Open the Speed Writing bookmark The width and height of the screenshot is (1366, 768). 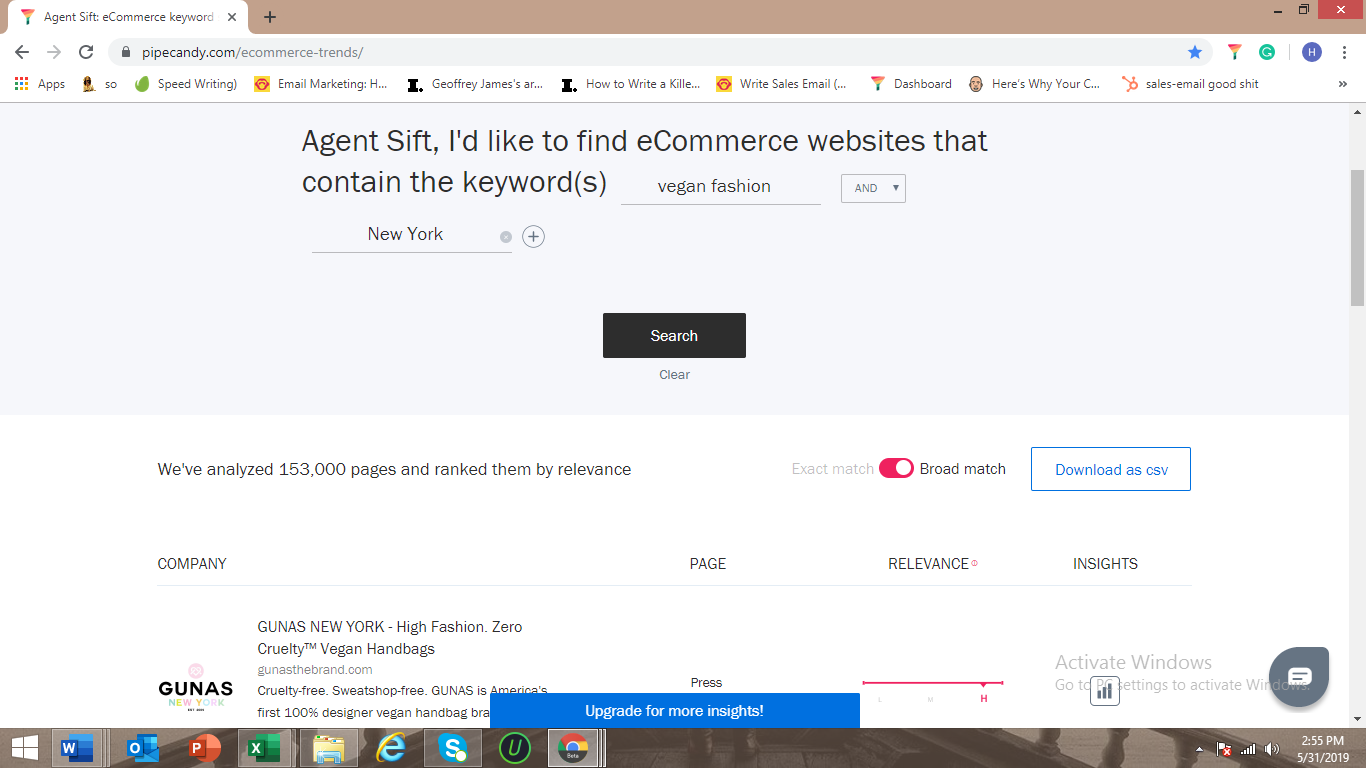tap(186, 84)
